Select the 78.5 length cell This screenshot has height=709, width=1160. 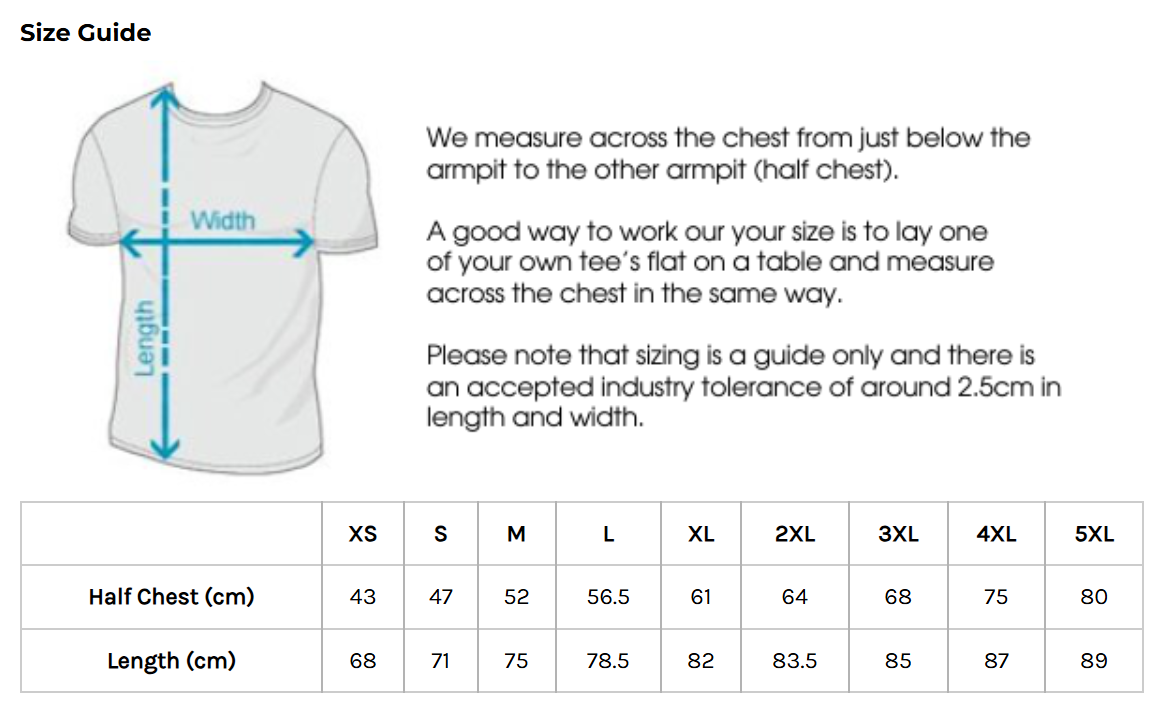[608, 661]
